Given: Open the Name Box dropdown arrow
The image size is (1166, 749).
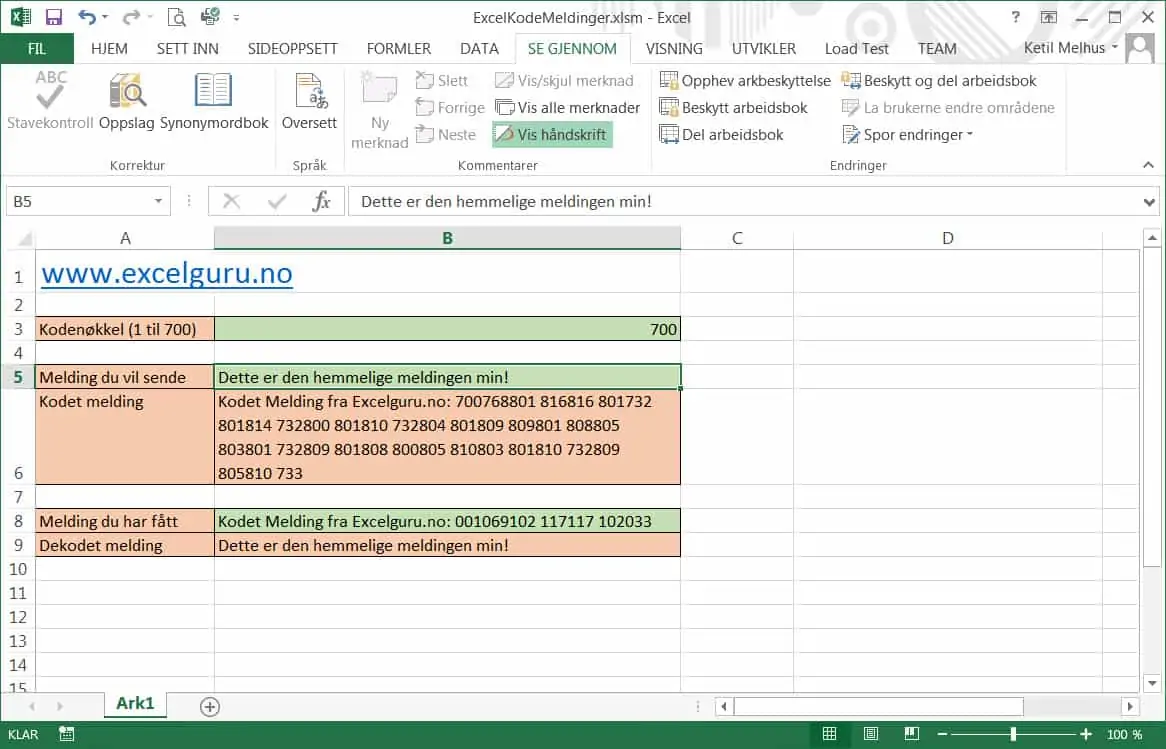Looking at the screenshot, I should [158, 201].
